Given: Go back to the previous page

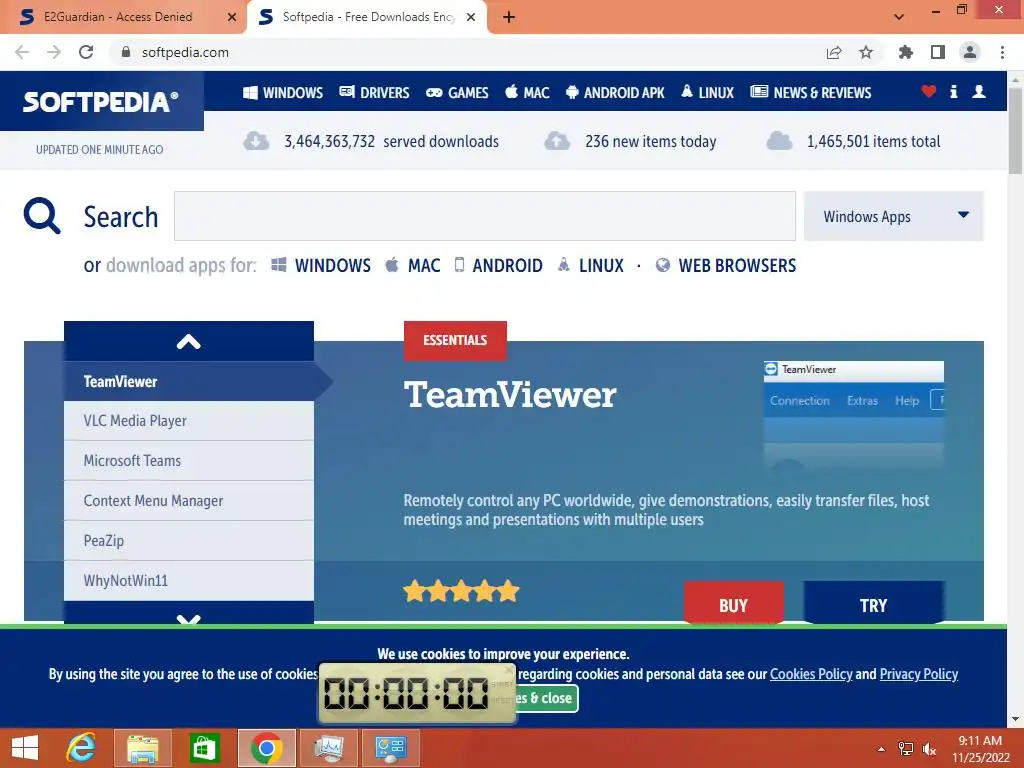Looking at the screenshot, I should tap(22, 52).
